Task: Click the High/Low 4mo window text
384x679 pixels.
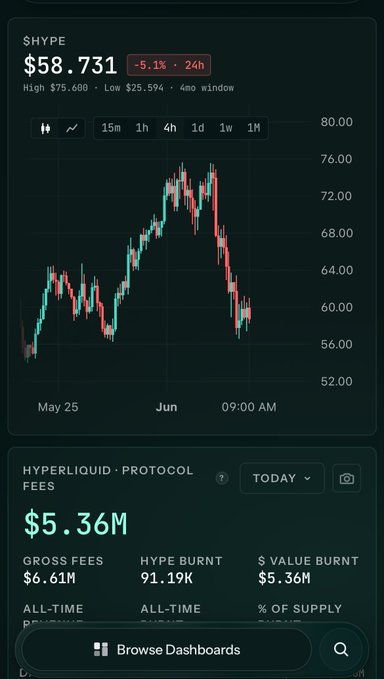Action: pos(129,88)
